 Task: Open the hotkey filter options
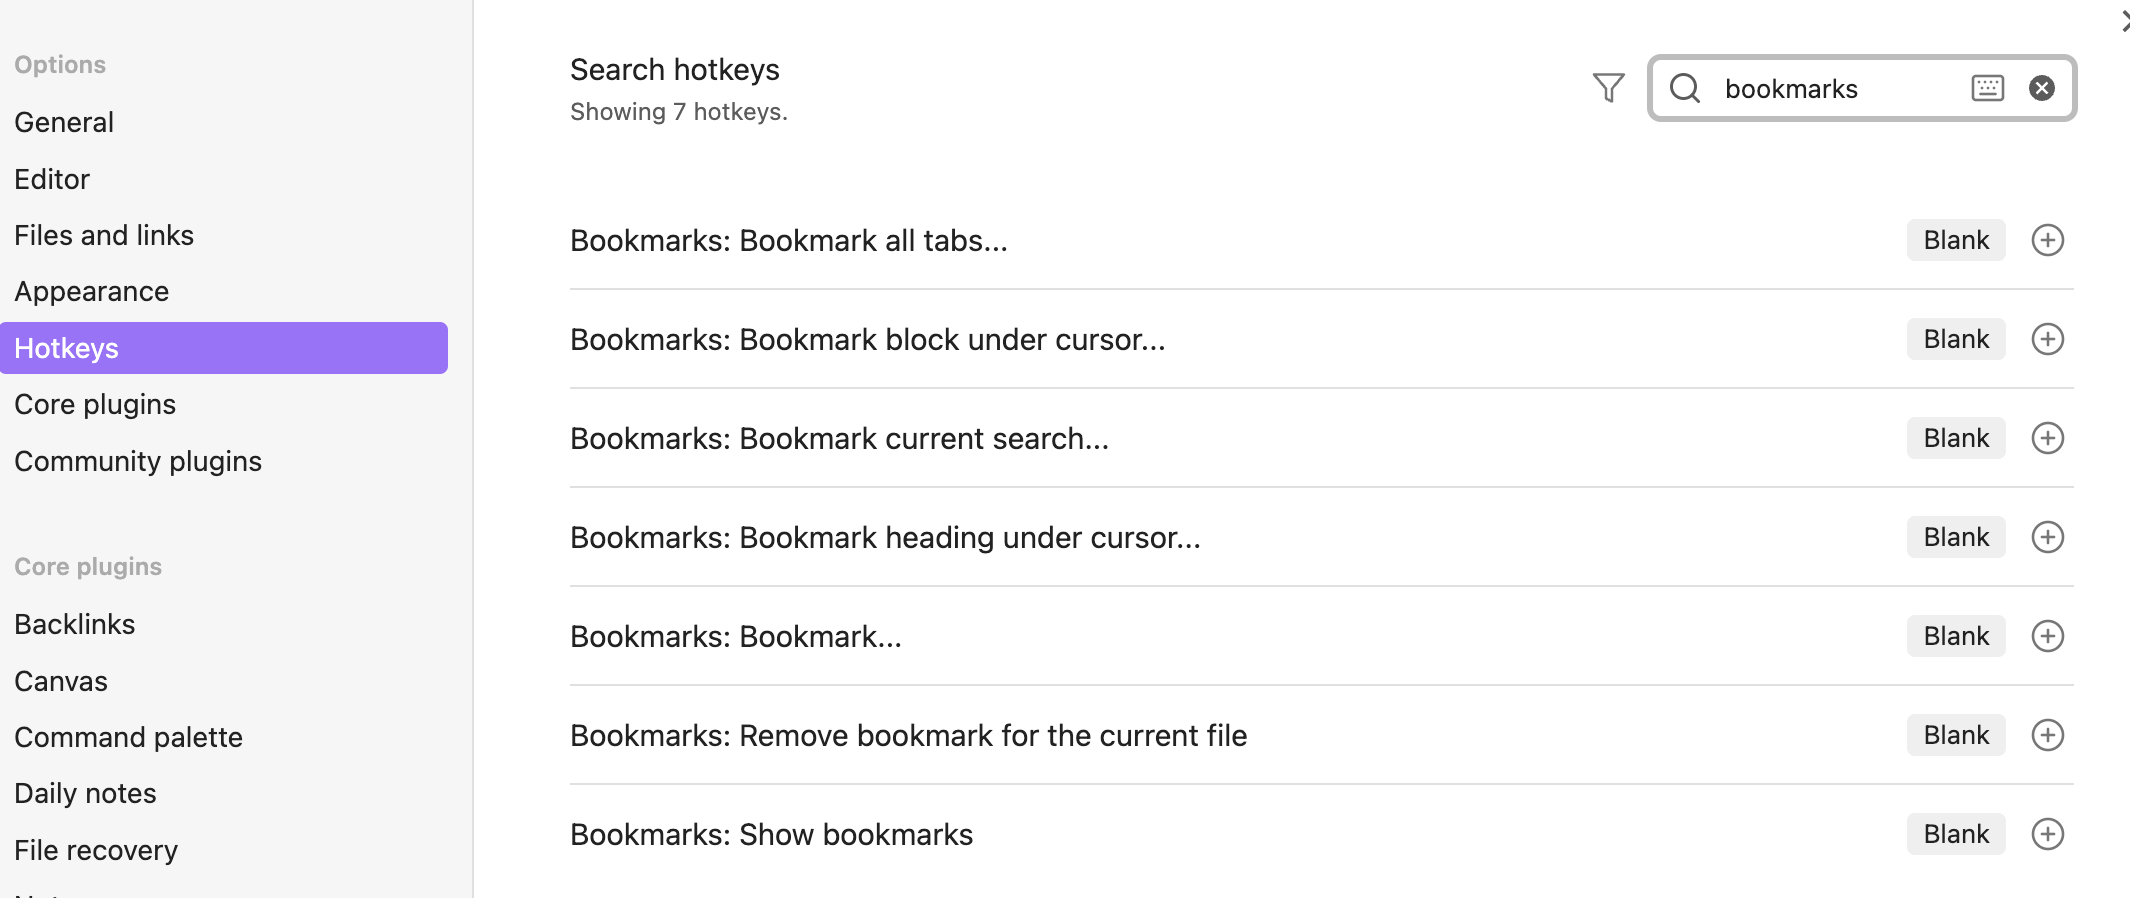pos(1608,88)
